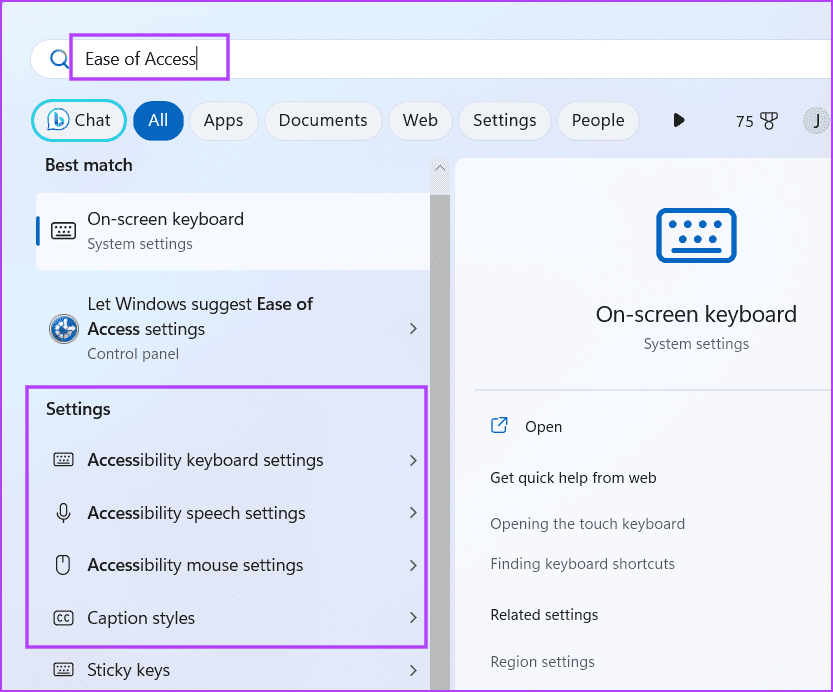Open the On-screen keyboard via Open button
The height and width of the screenshot is (692, 833).
[543, 426]
